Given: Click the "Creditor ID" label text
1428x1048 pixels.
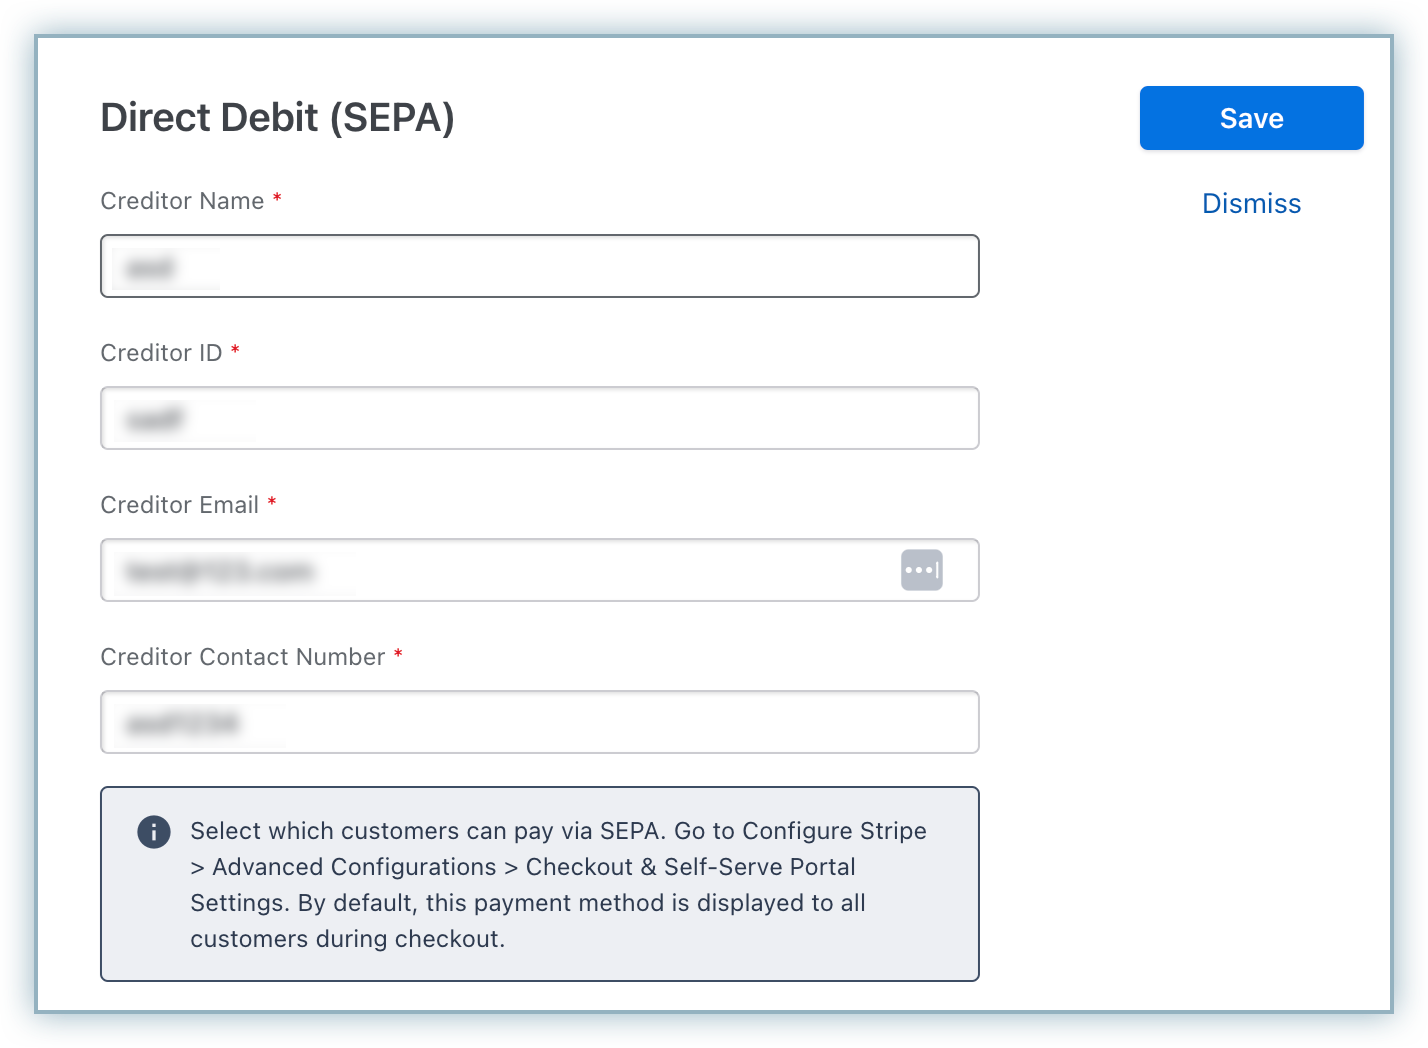Looking at the screenshot, I should (x=161, y=353).
